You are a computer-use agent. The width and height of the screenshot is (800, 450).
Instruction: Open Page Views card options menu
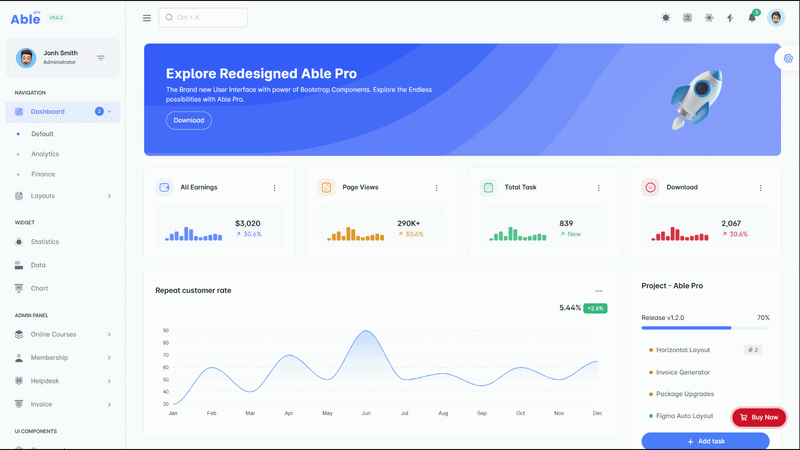pos(437,188)
